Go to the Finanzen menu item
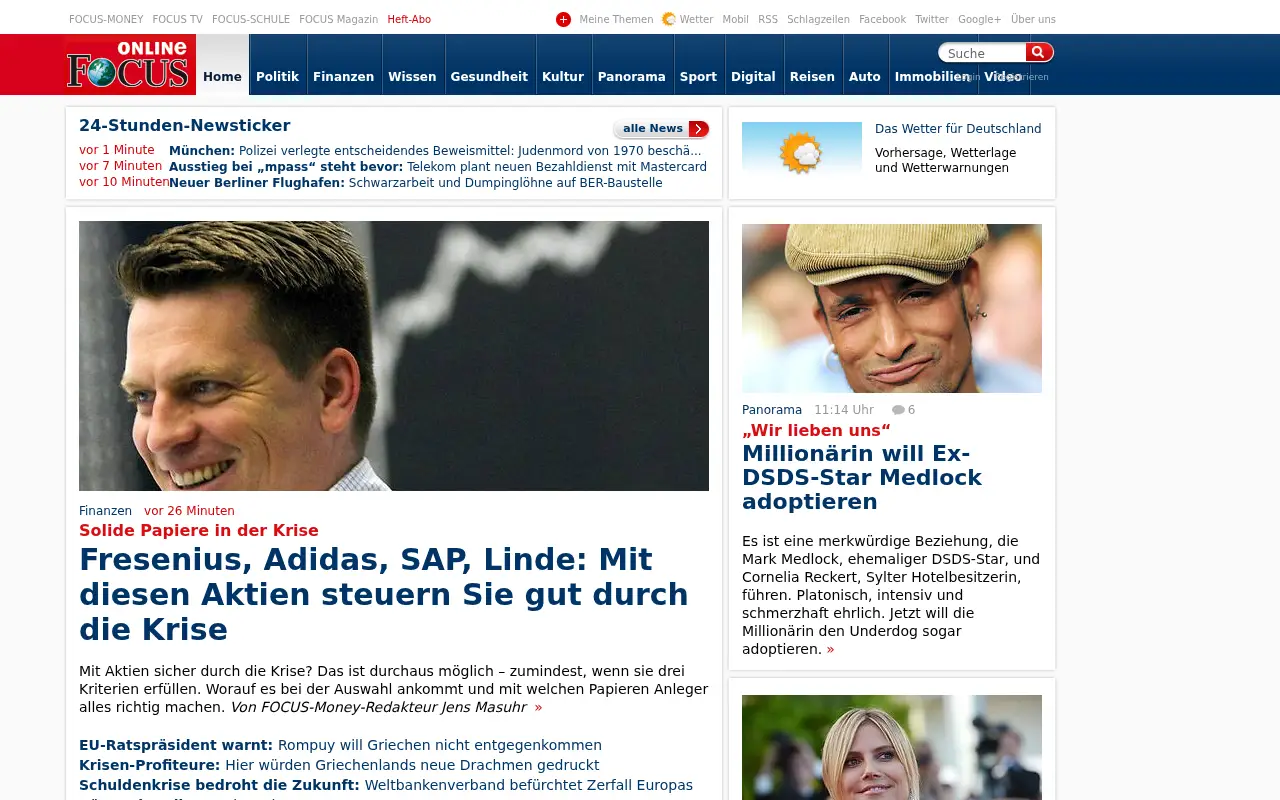Screen dimensions: 1280x800 (x=343, y=77)
